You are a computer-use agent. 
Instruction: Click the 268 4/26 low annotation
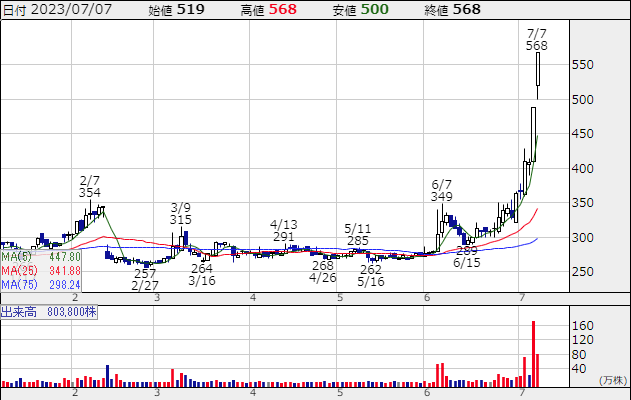[323, 272]
